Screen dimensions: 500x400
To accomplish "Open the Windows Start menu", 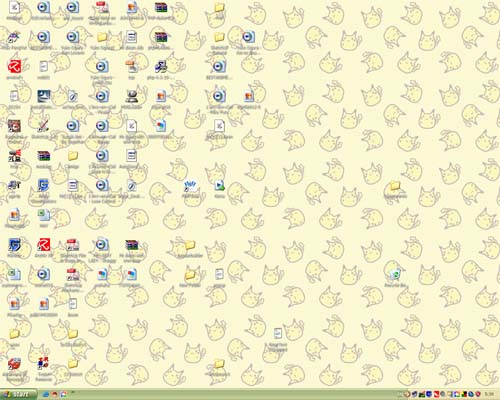I will pyautogui.click(x=18, y=394).
